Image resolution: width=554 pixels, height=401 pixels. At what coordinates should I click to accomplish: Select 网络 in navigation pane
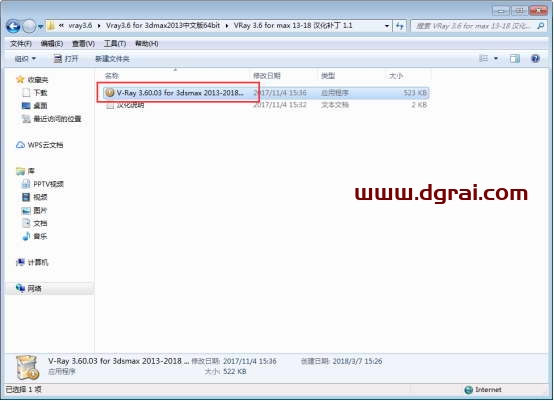click(x=34, y=288)
